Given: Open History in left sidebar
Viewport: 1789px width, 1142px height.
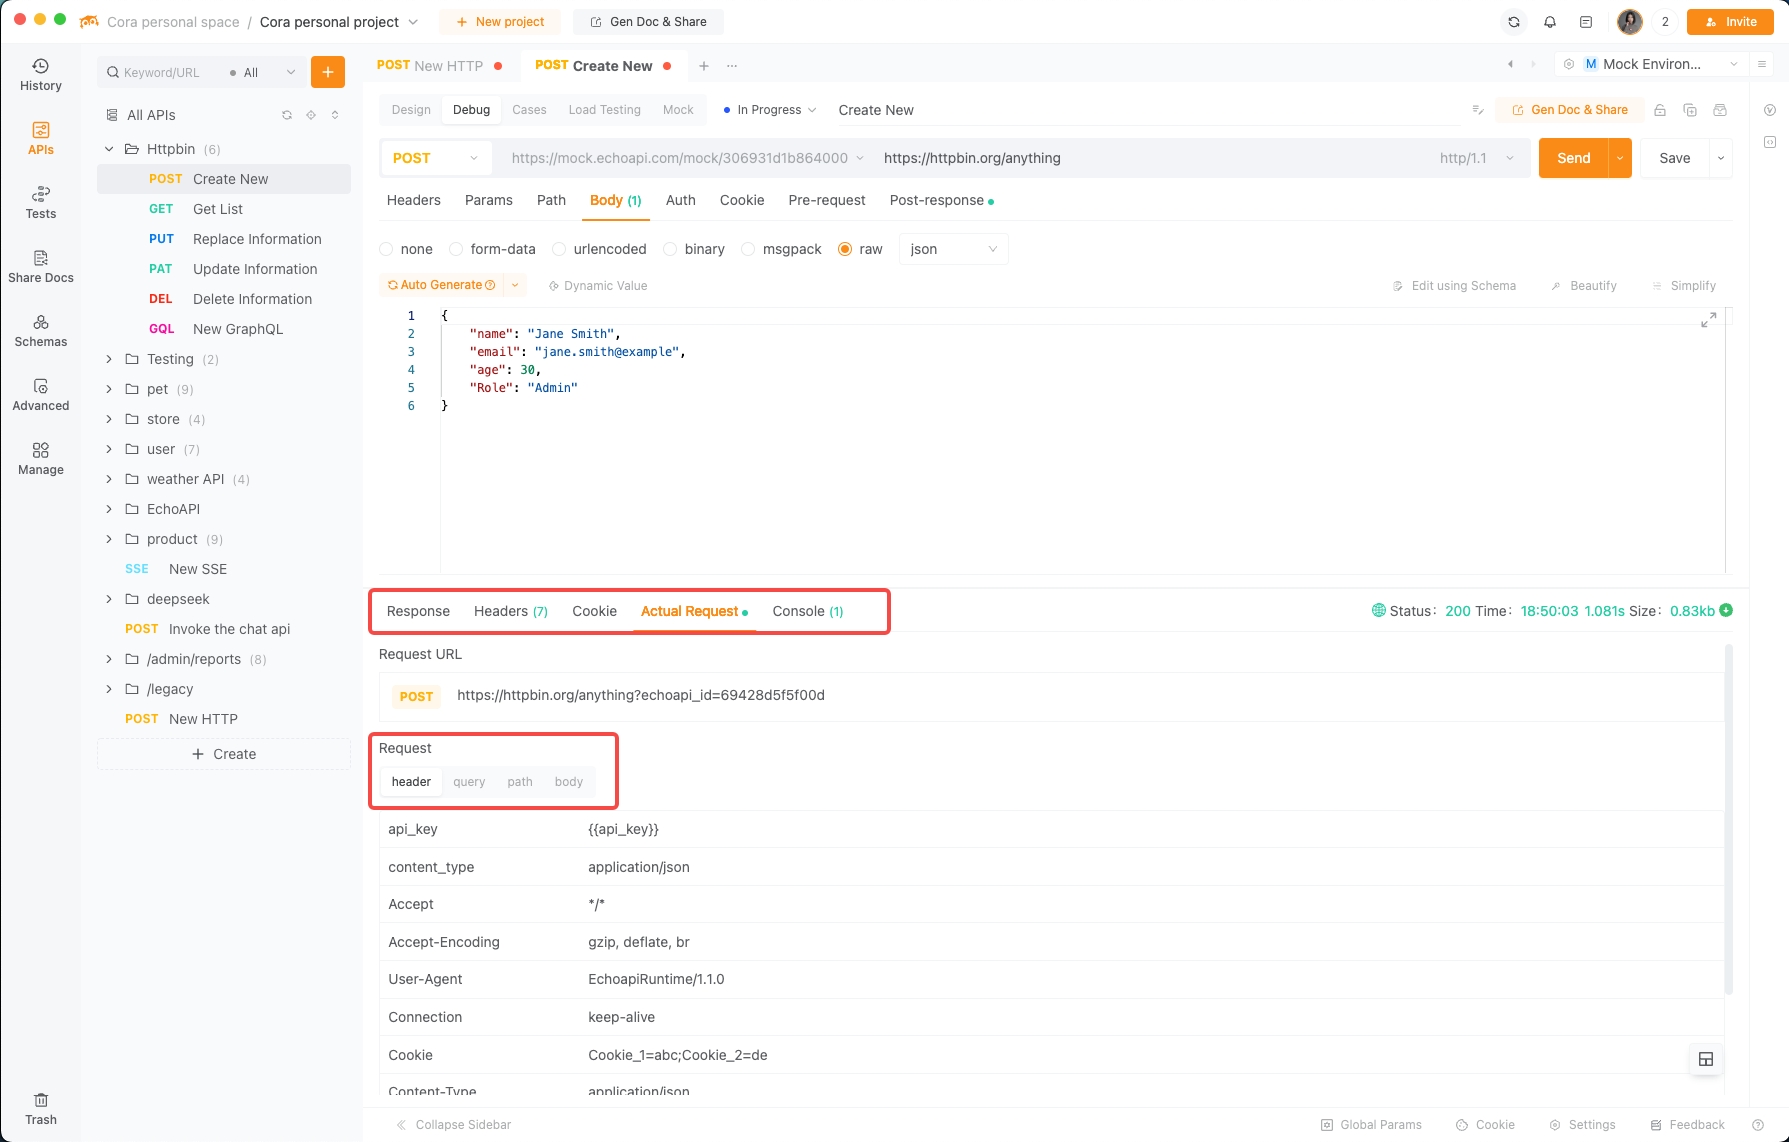Looking at the screenshot, I should [41, 75].
